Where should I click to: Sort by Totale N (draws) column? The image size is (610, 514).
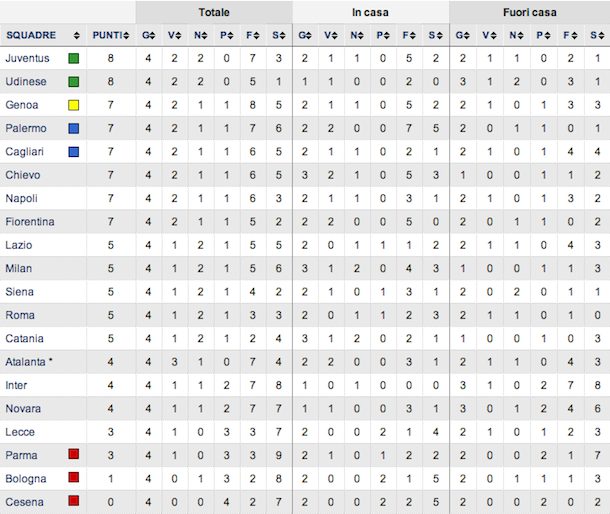click(200, 35)
